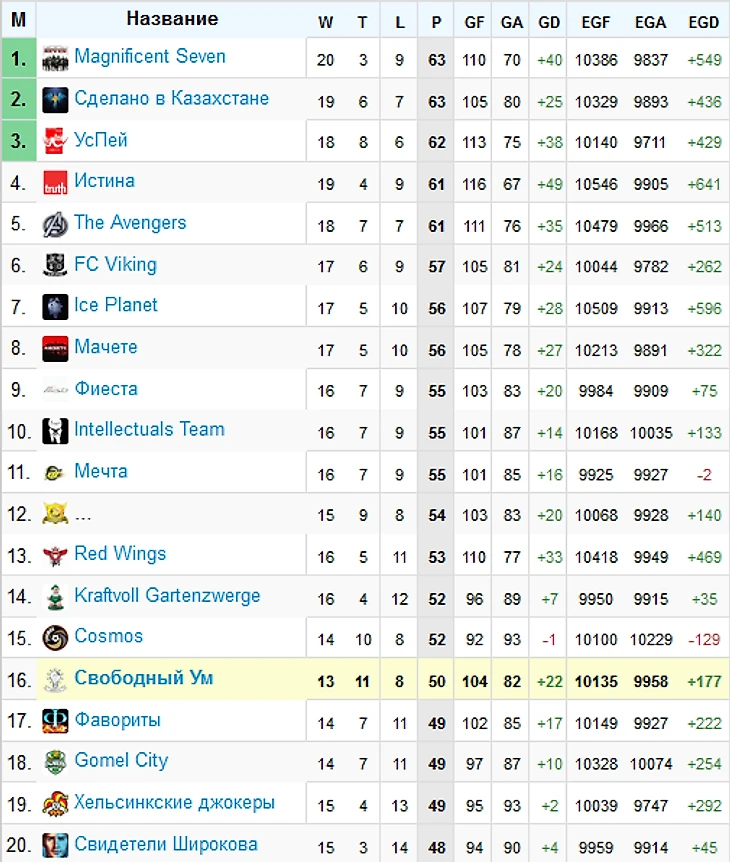Click the EGD column header
The image size is (730, 862).
pos(703,21)
